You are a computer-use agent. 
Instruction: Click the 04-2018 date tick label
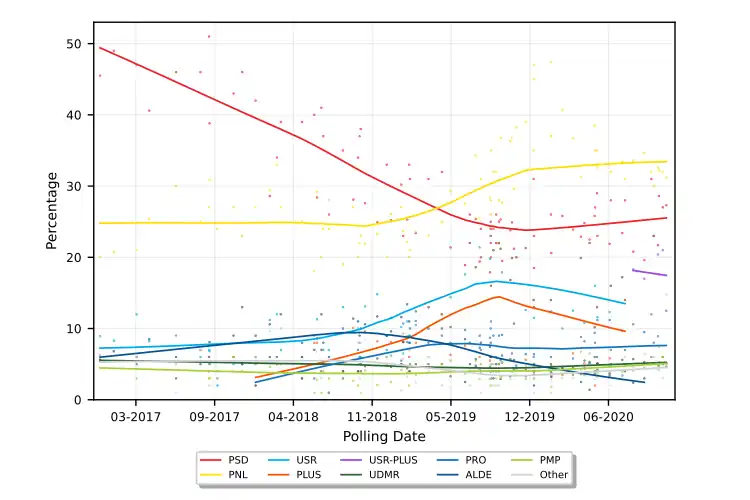tap(291, 416)
